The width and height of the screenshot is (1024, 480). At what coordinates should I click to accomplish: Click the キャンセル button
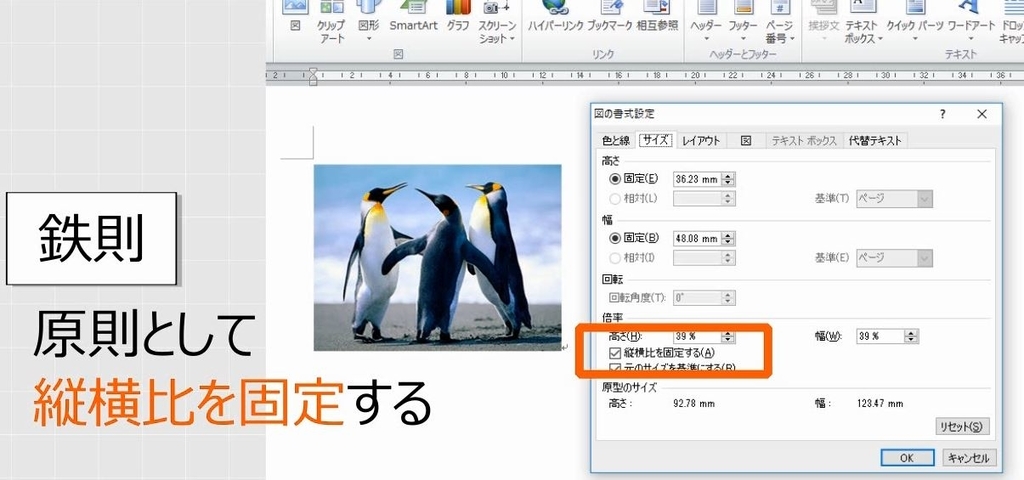(x=970, y=458)
